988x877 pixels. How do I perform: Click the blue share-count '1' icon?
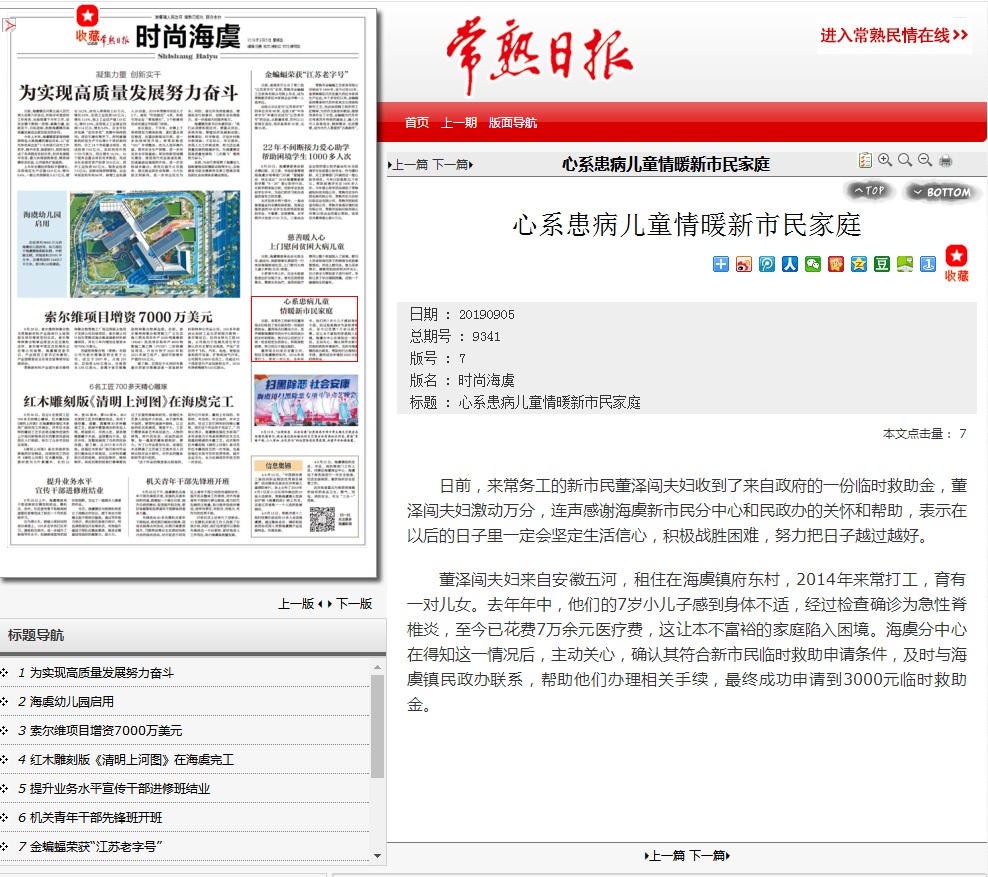point(928,264)
